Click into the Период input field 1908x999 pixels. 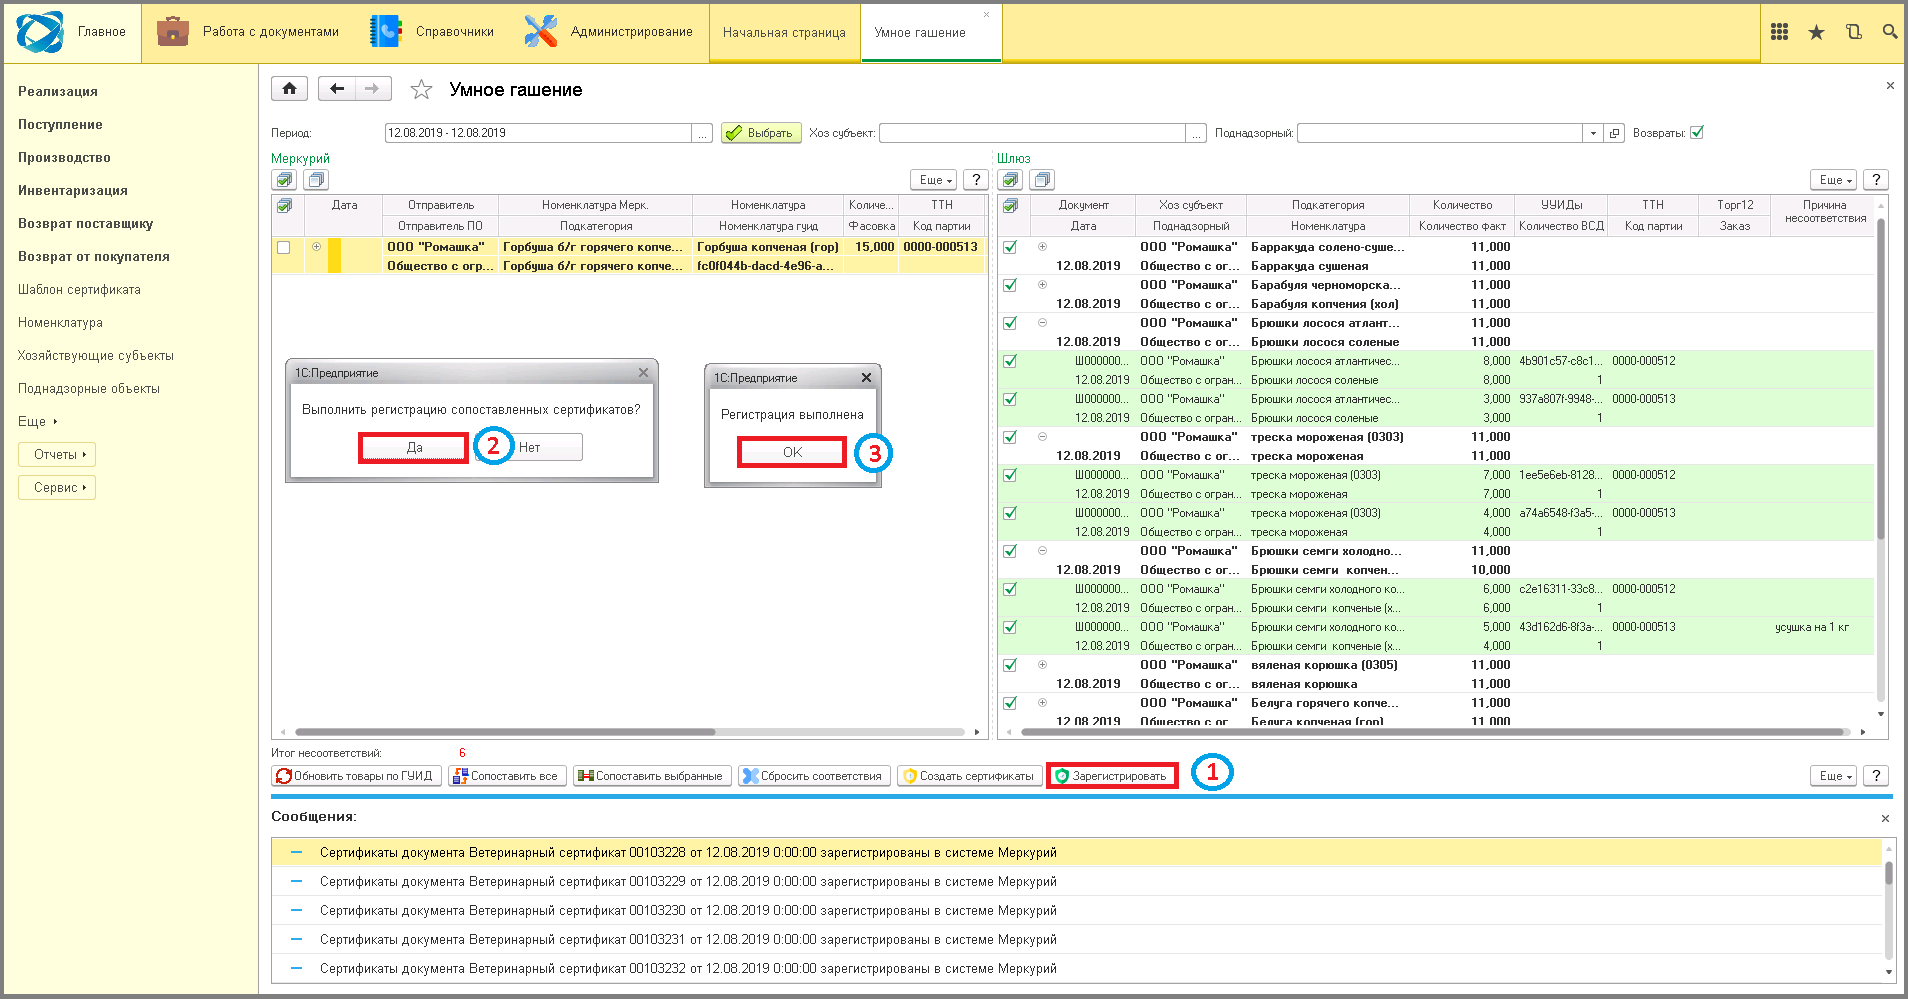538,133
